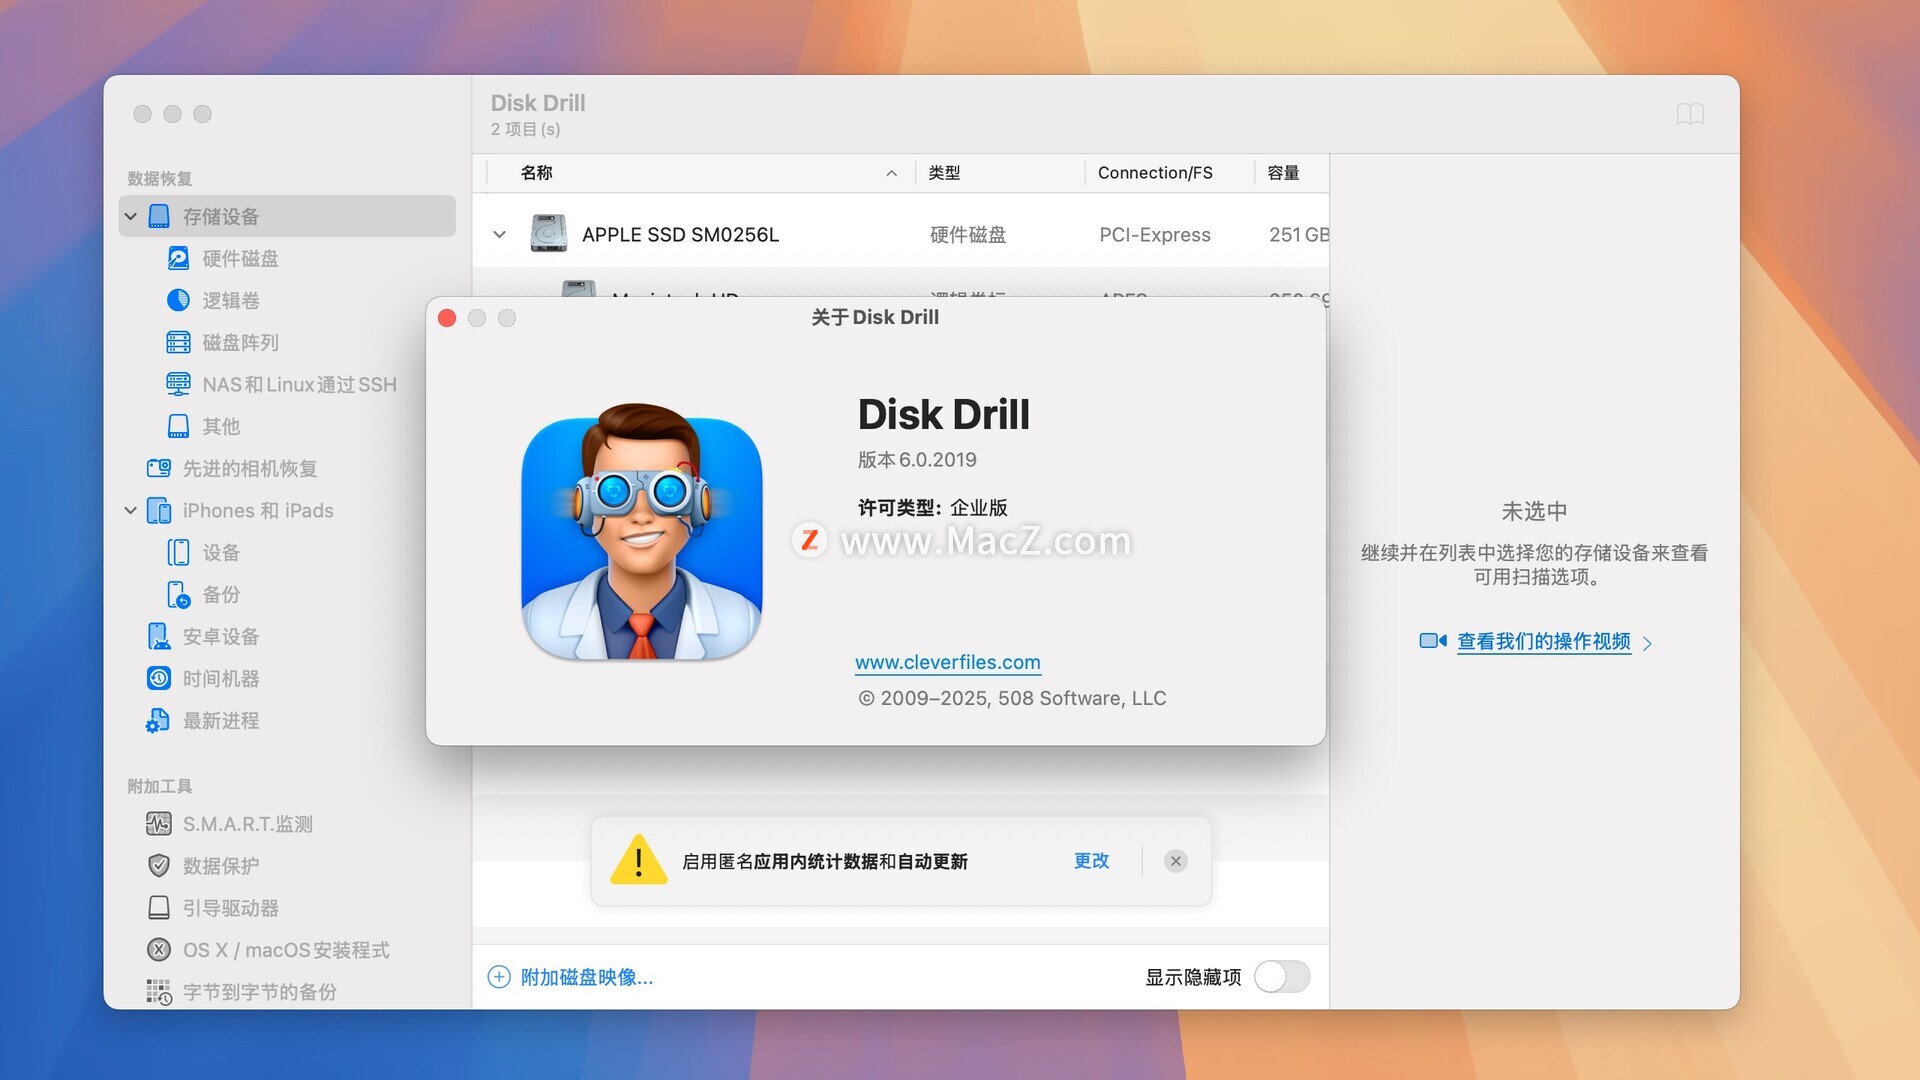Click 查看我们的操作视频 video link
Image resolution: width=1920 pixels, height=1080 pixels.
tap(1543, 641)
